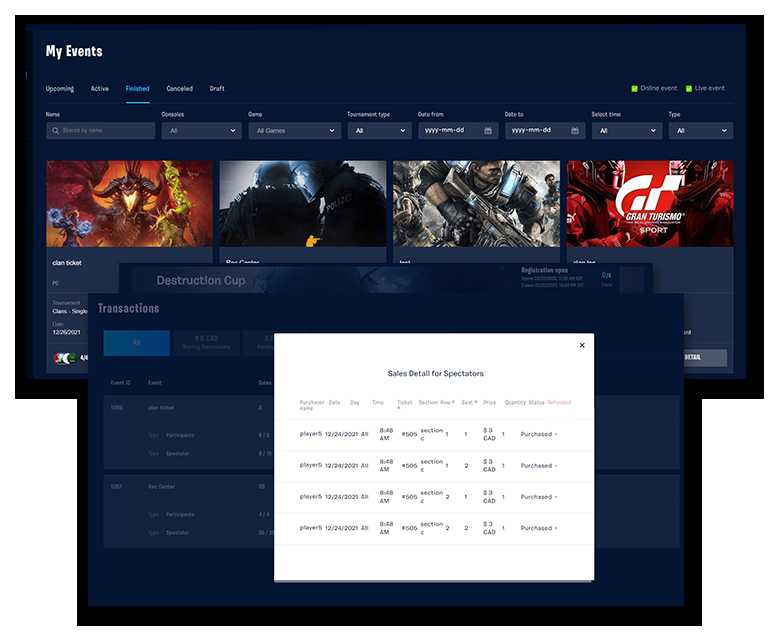774x634 pixels.
Task: Expand the Tournament type dropdown
Action: click(378, 131)
